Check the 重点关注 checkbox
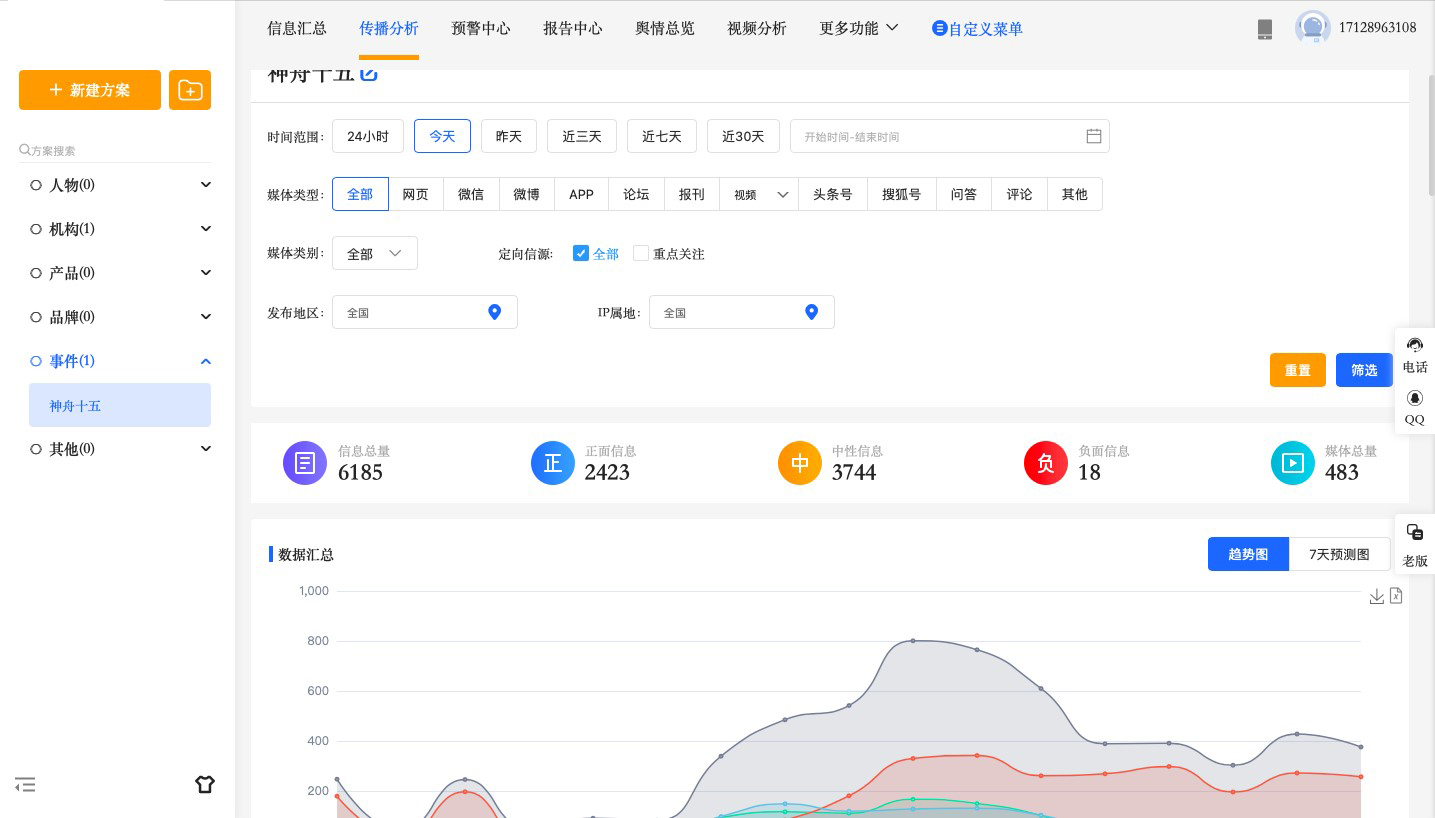The image size is (1435, 818). click(641, 253)
